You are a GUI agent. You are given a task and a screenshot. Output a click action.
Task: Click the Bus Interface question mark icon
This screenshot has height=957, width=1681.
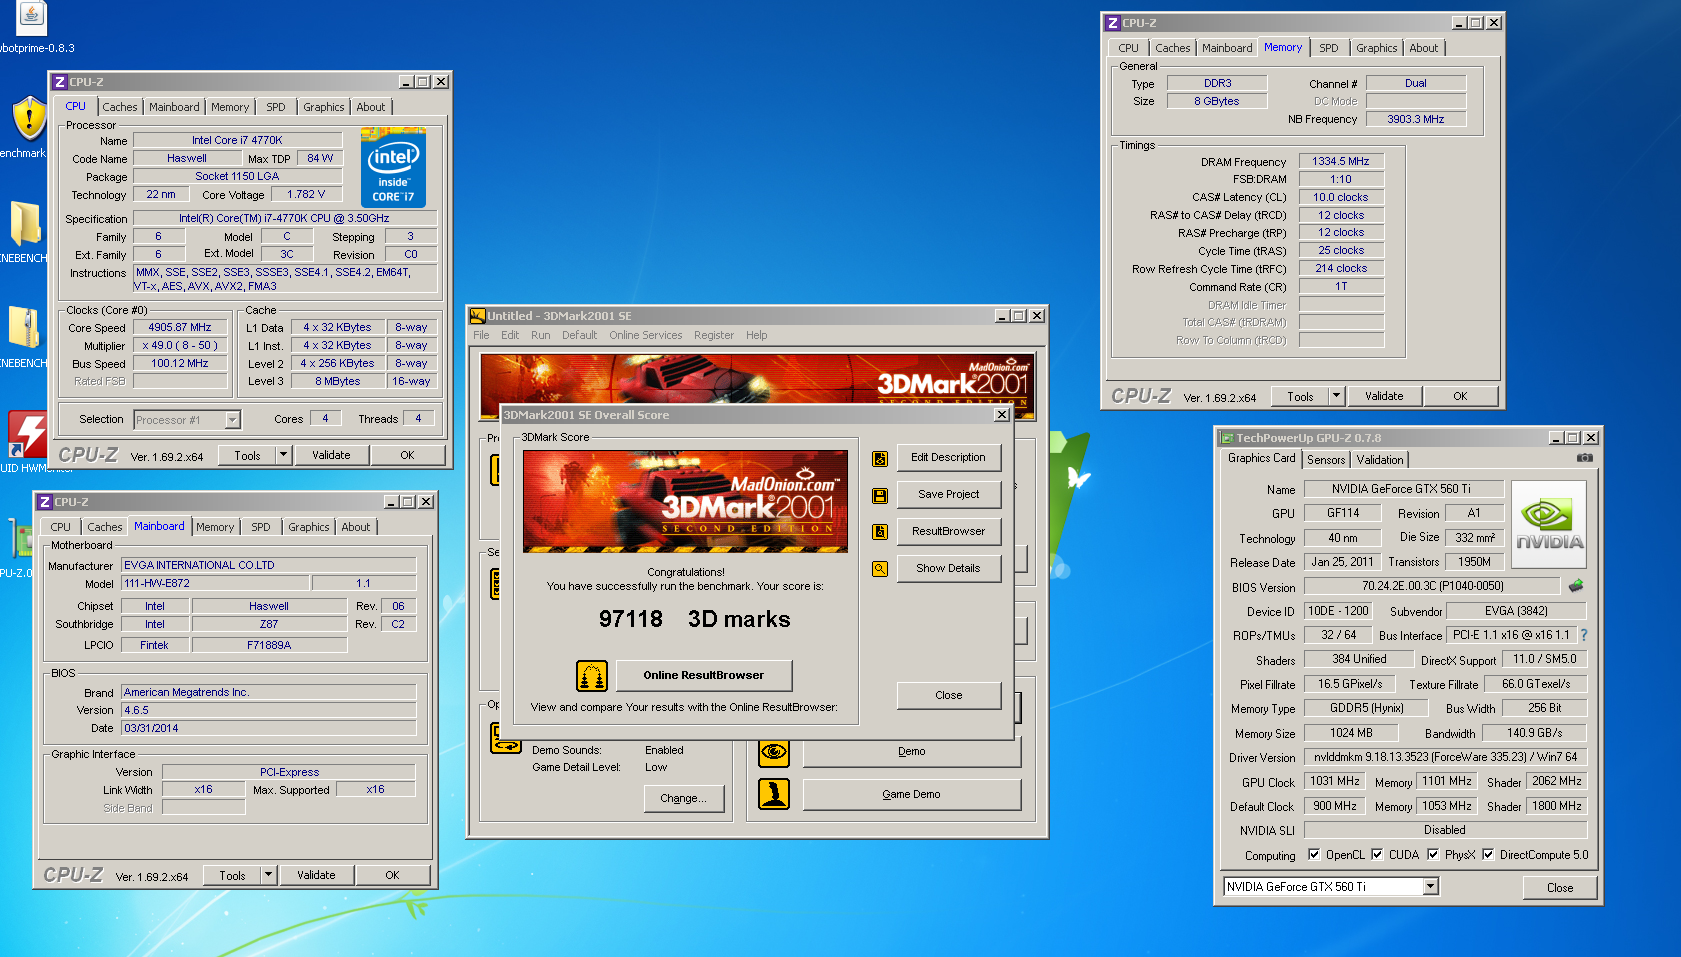1584,635
